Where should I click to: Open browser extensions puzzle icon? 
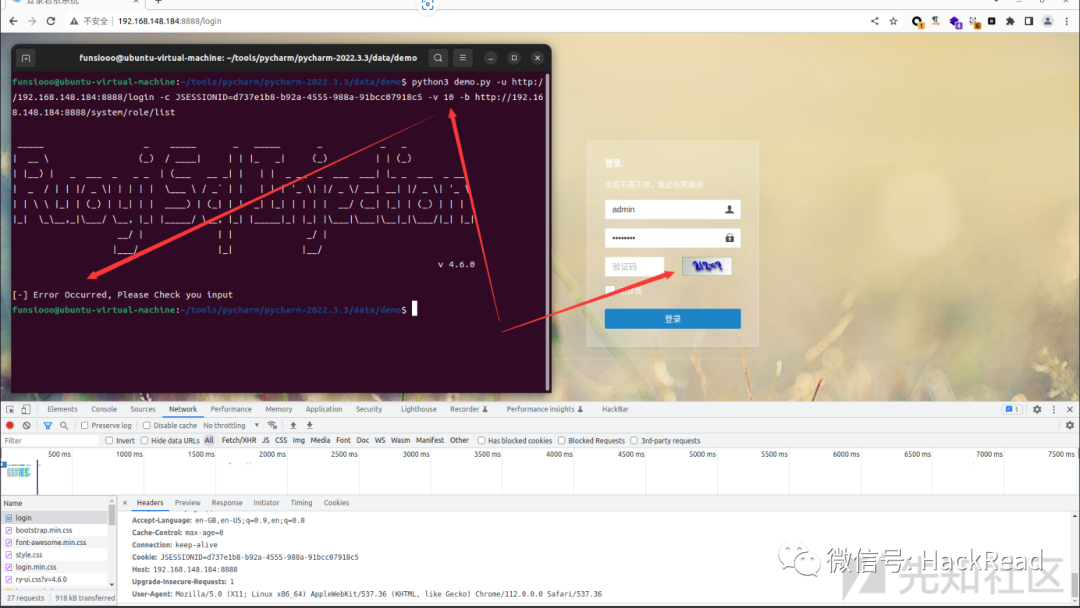click(x=1010, y=21)
